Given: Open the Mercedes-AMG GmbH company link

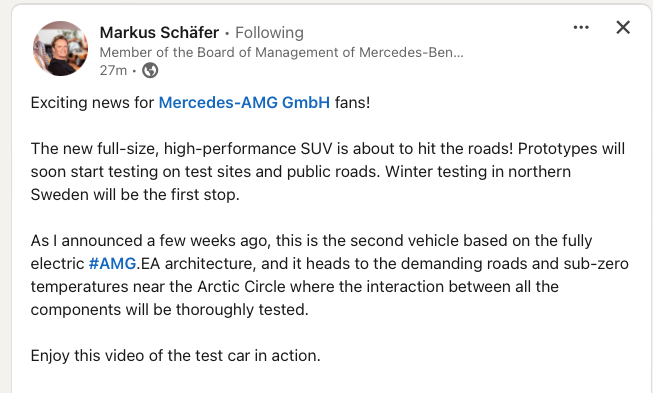Looking at the screenshot, I should (244, 102).
